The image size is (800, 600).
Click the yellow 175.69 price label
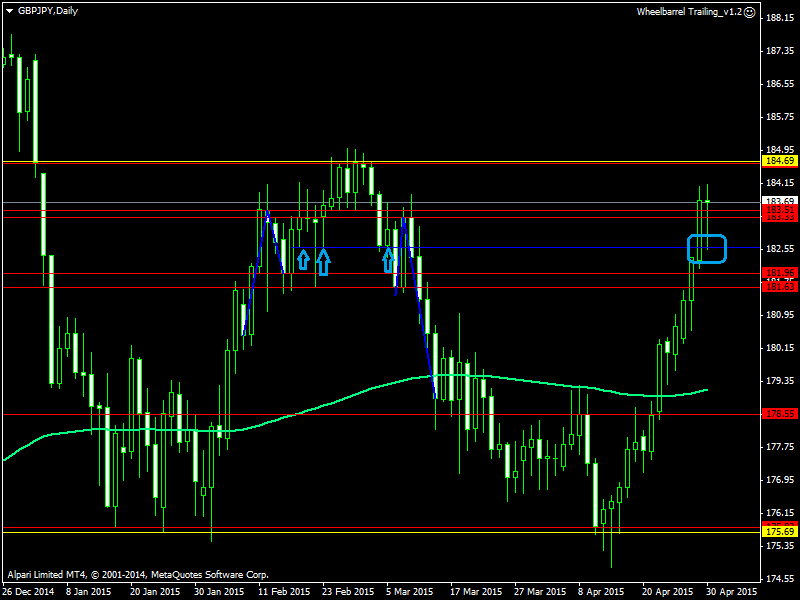tap(780, 532)
